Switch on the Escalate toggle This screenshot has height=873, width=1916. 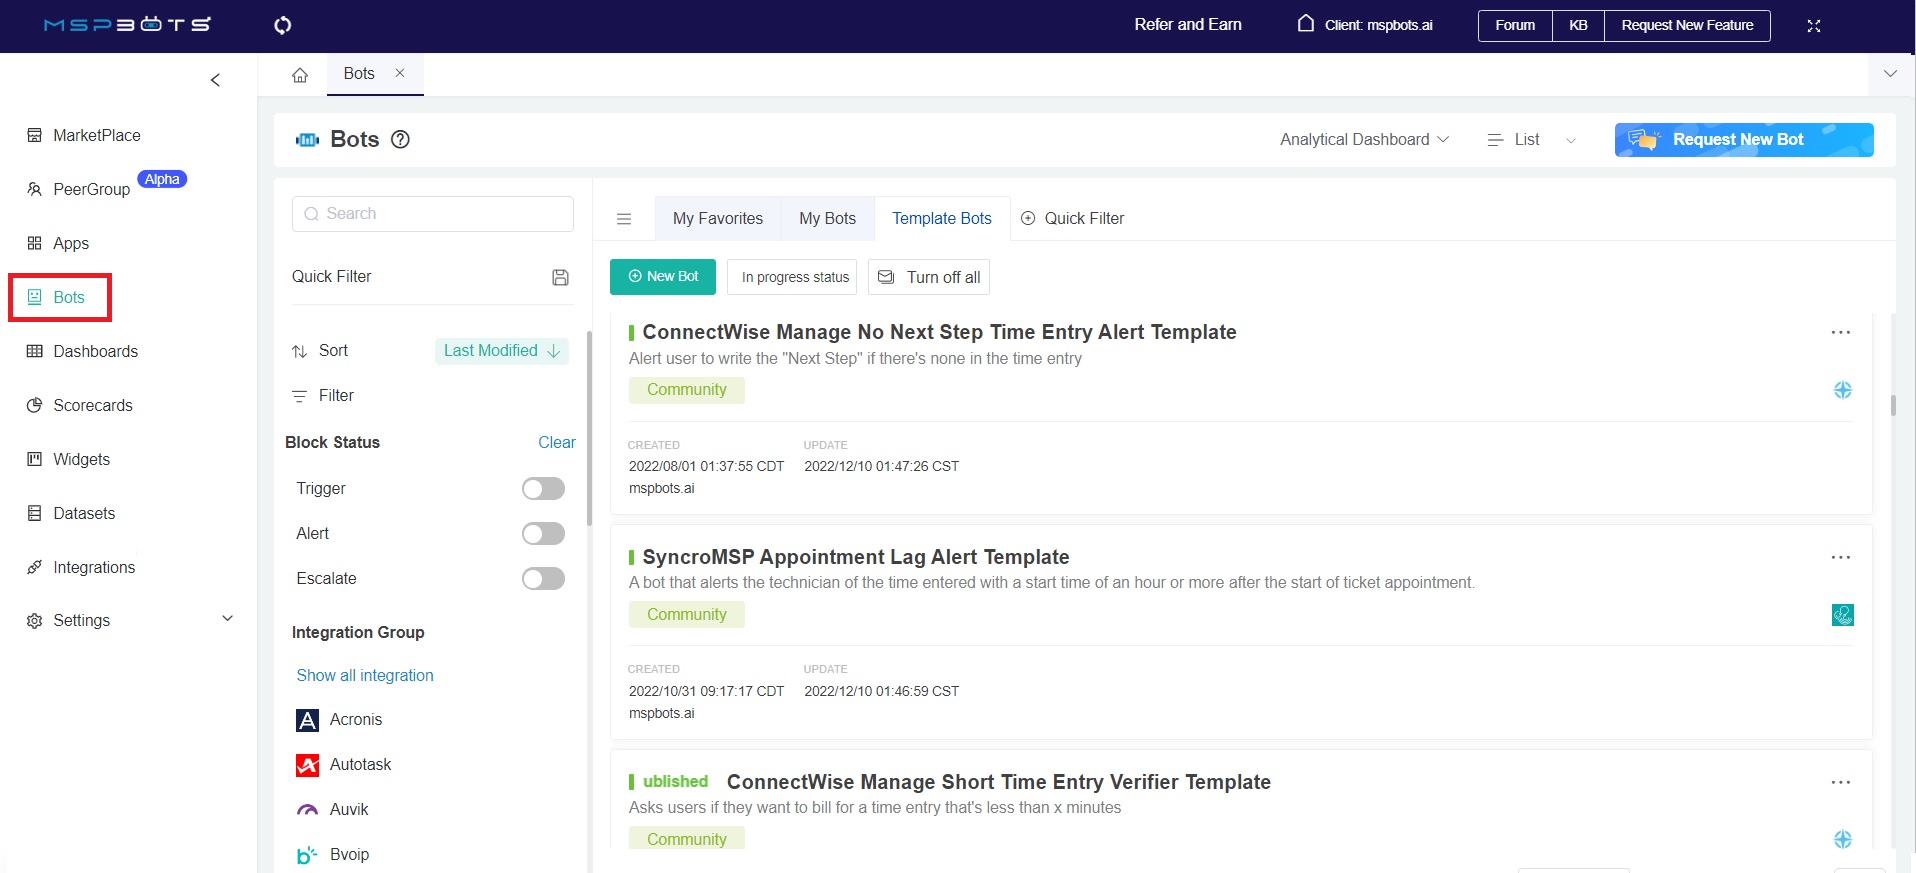543,579
